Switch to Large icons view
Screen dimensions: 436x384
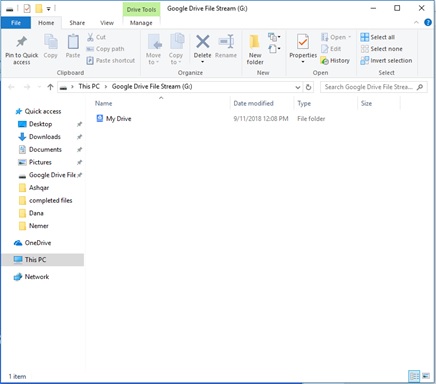(x=426, y=376)
